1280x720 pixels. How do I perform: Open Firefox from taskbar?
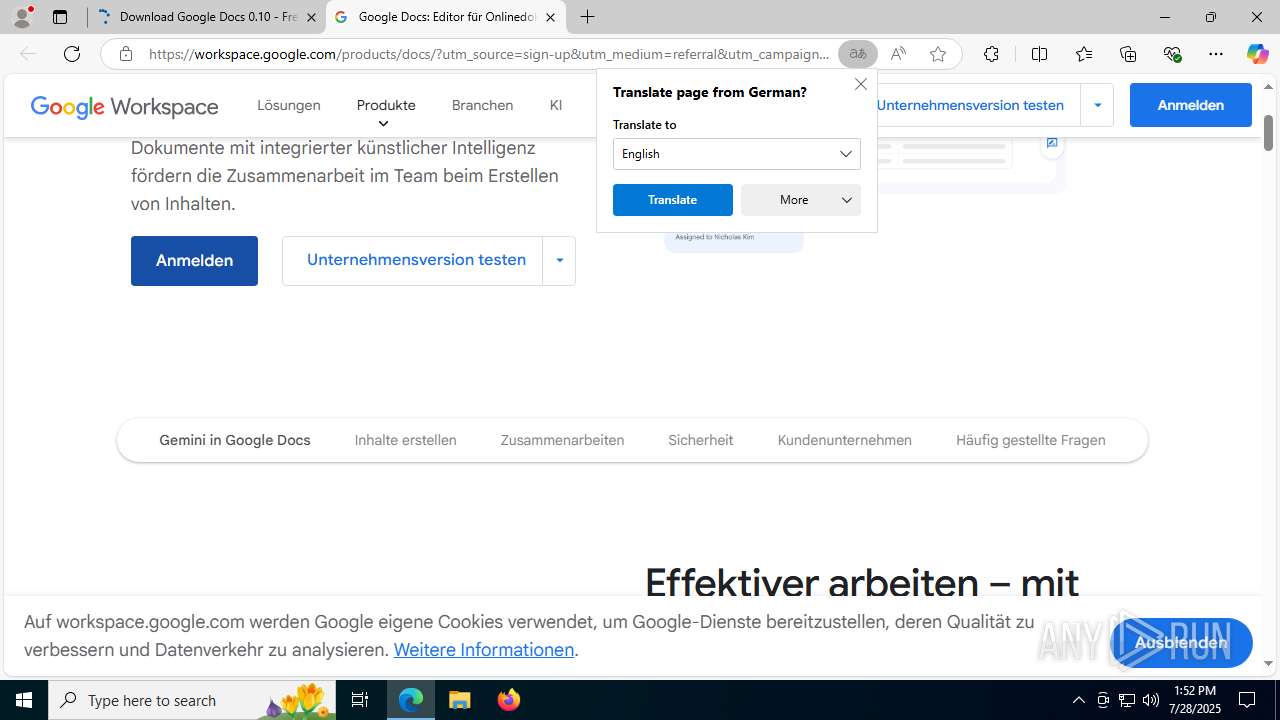509,700
